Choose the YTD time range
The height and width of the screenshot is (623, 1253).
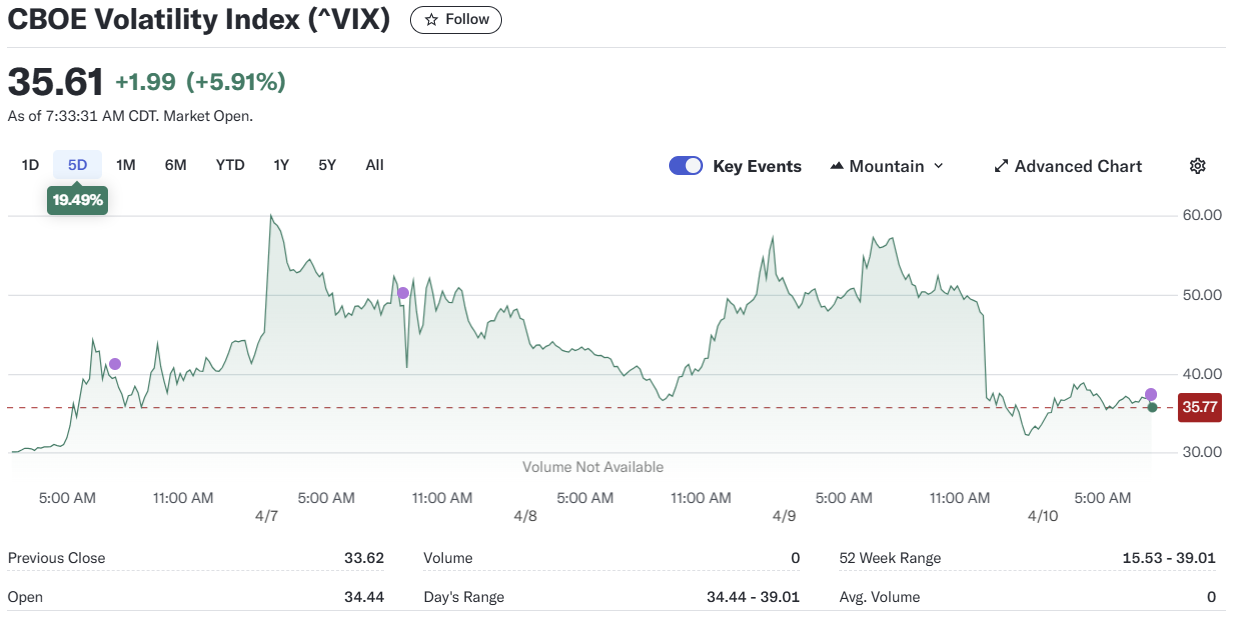(x=230, y=165)
